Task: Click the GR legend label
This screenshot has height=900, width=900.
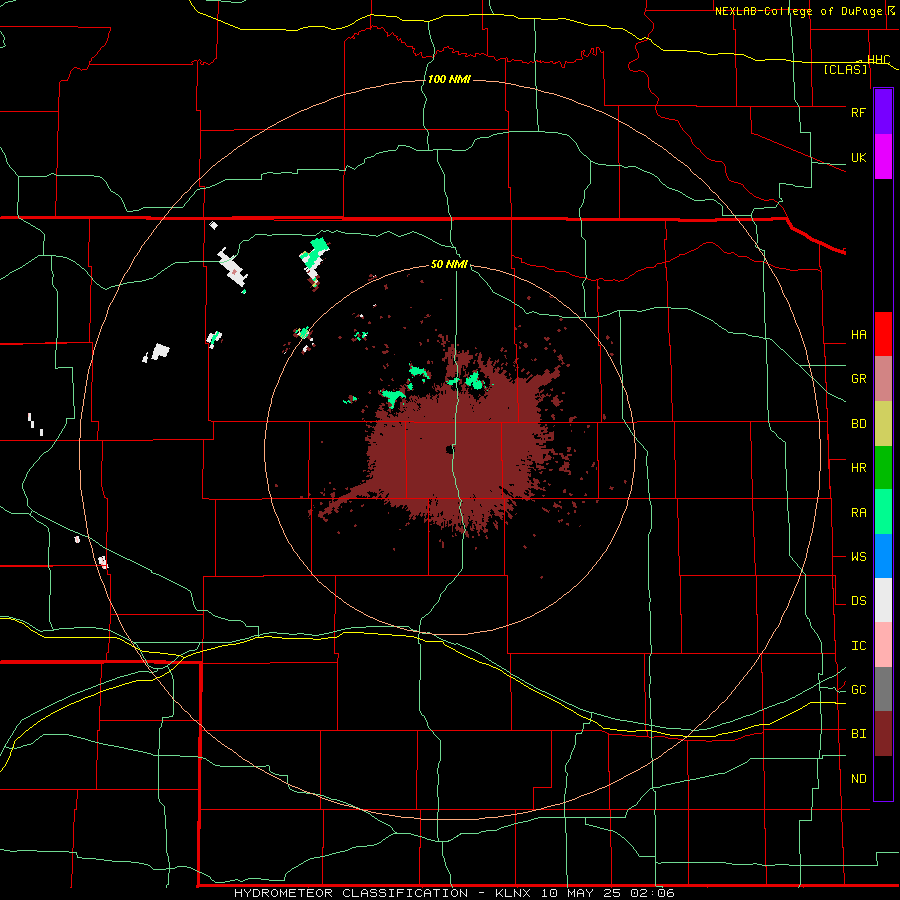Action: (x=858, y=379)
